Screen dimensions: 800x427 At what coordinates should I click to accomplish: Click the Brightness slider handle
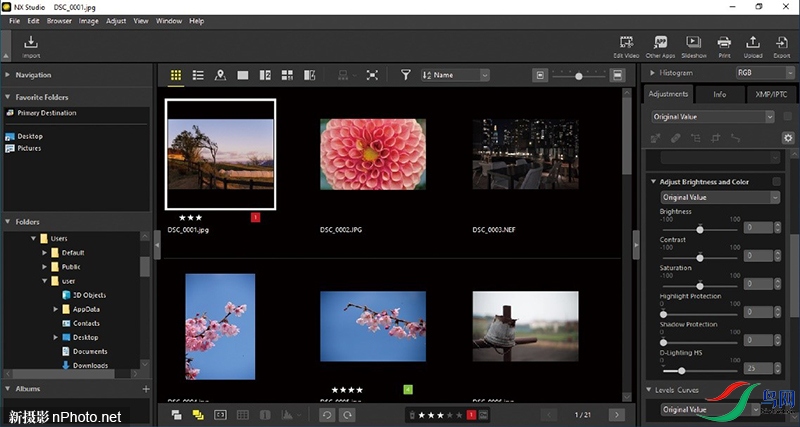[699, 228]
